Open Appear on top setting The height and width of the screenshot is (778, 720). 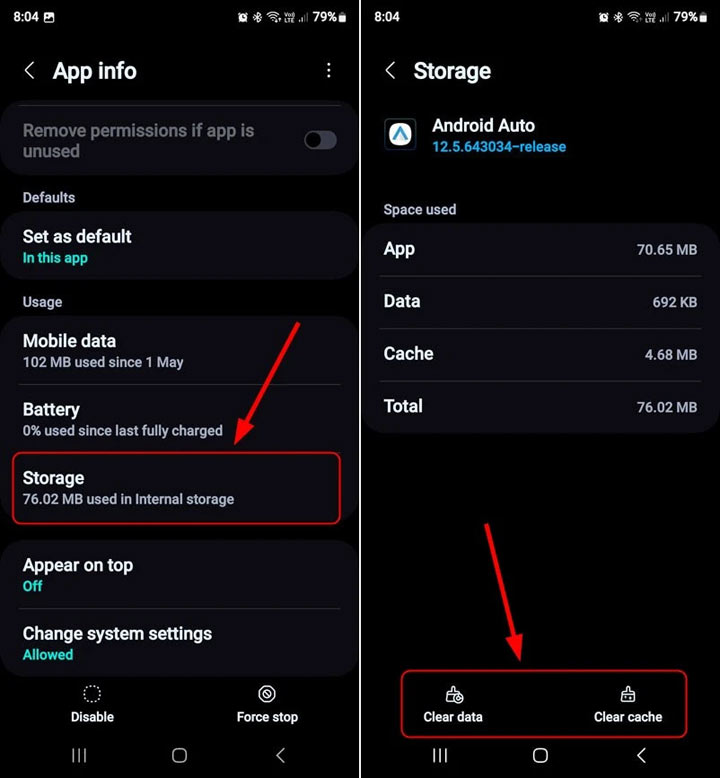176,574
